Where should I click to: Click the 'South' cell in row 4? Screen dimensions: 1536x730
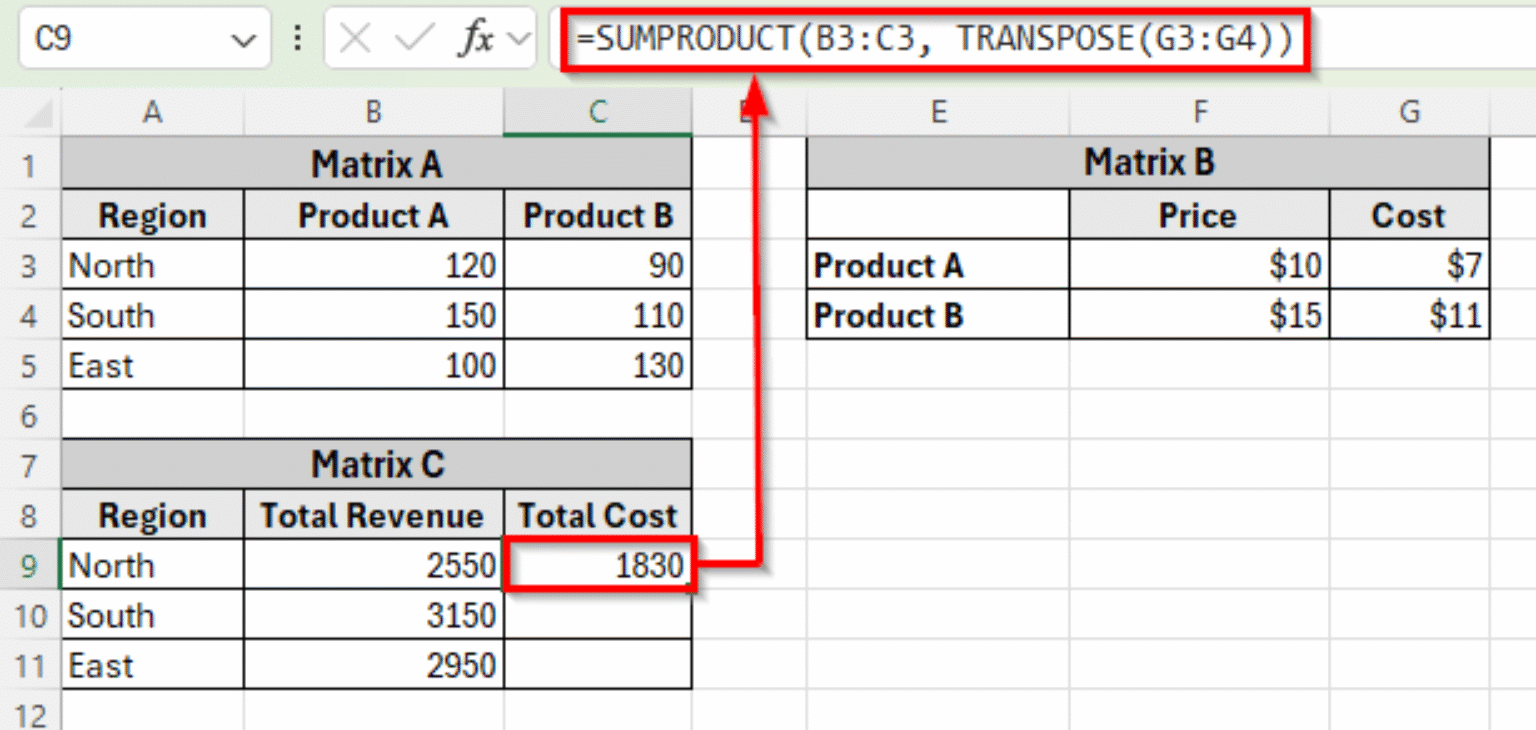tap(152, 314)
